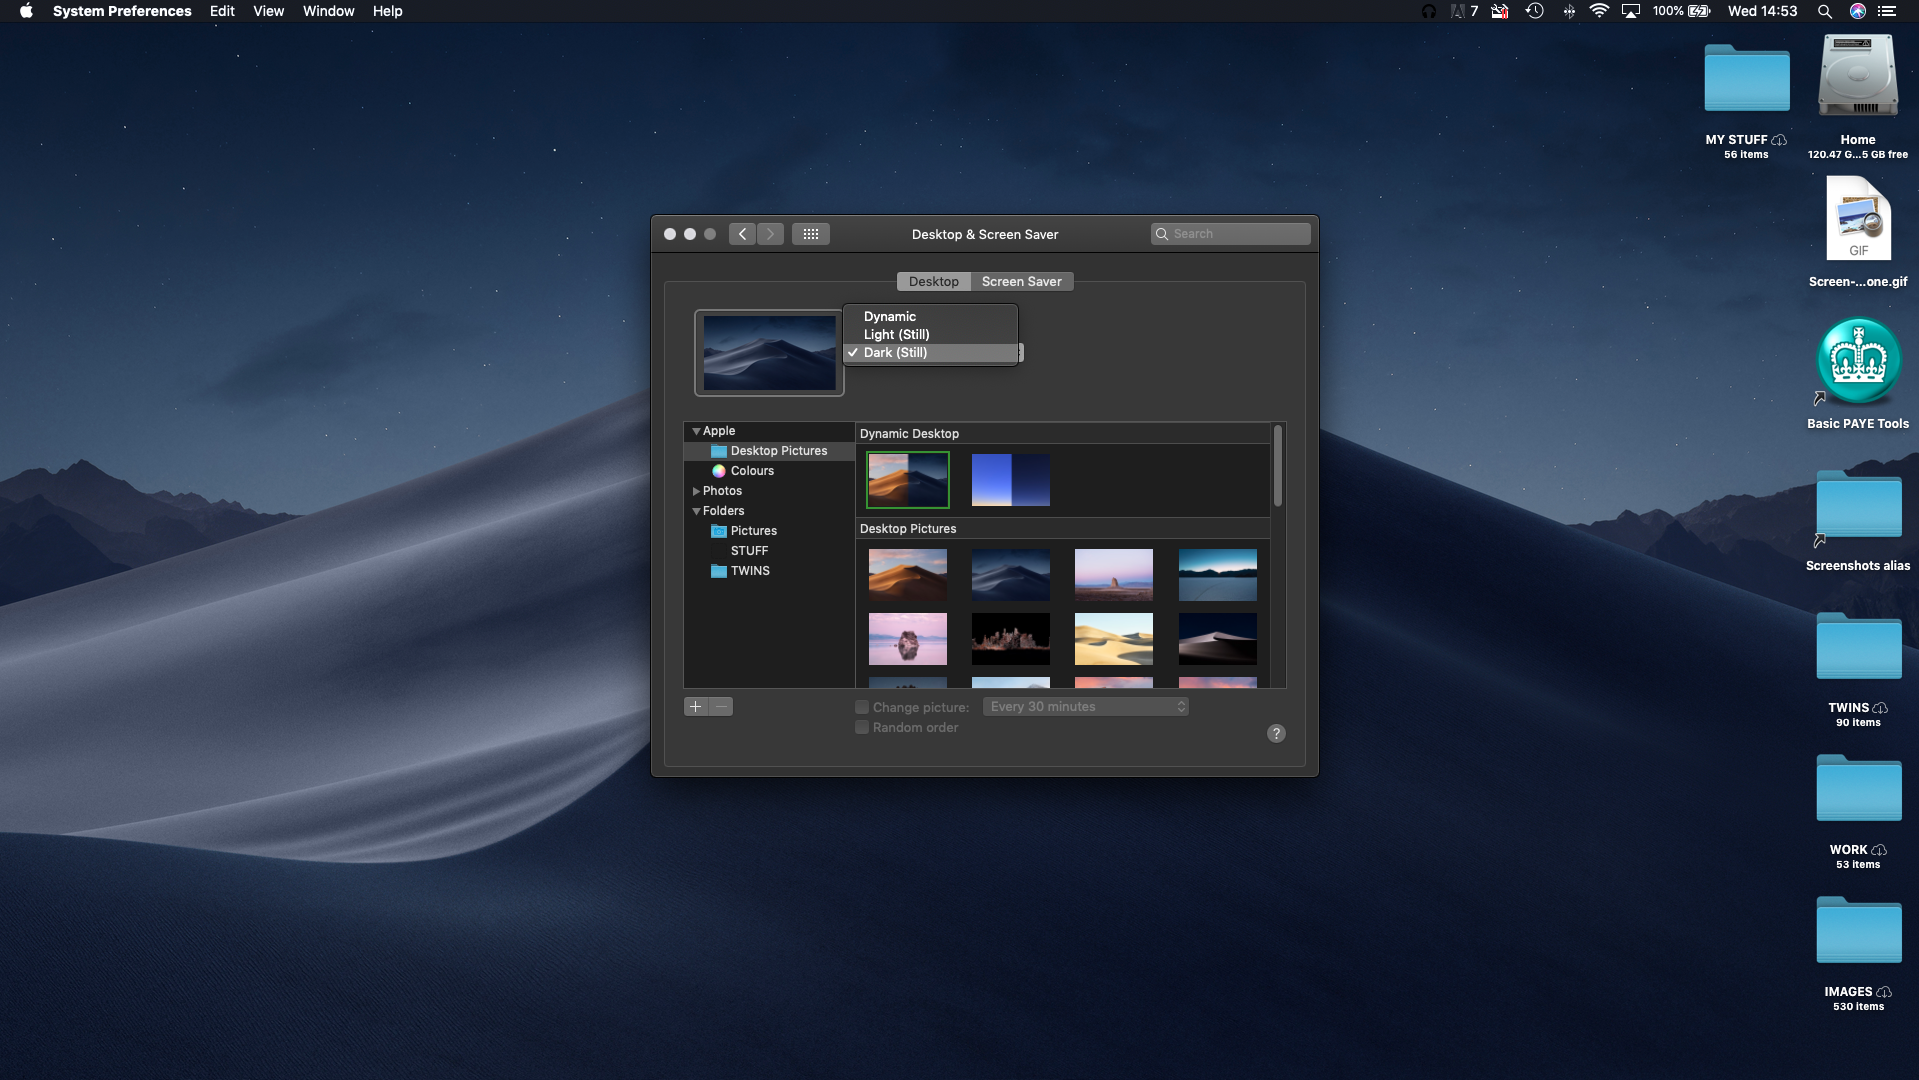Open the Every 30 minutes dropdown
The width and height of the screenshot is (1919, 1080).
point(1085,707)
